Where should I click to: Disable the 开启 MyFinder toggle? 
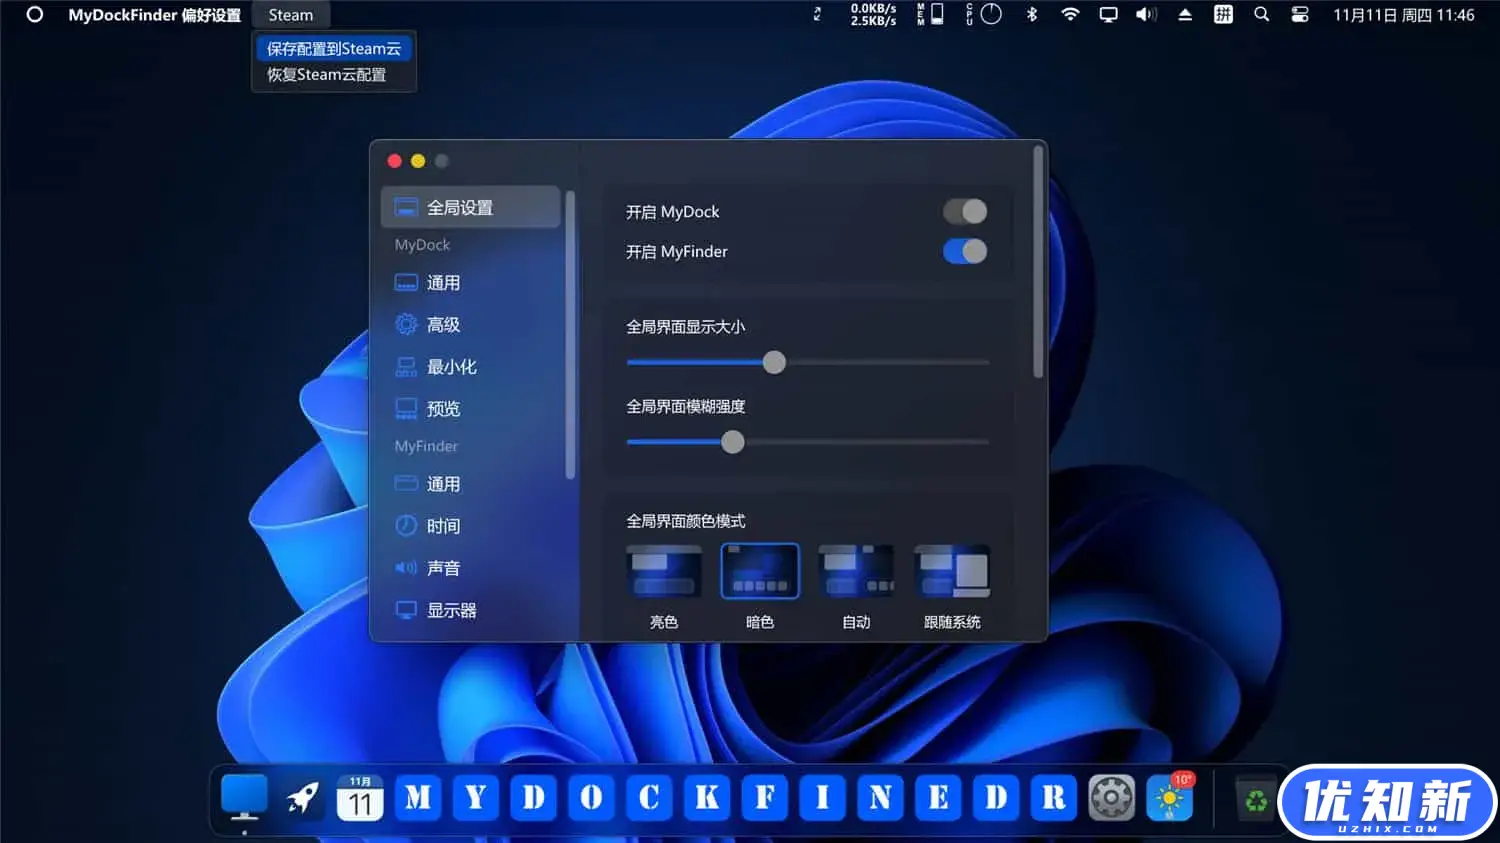tap(964, 251)
